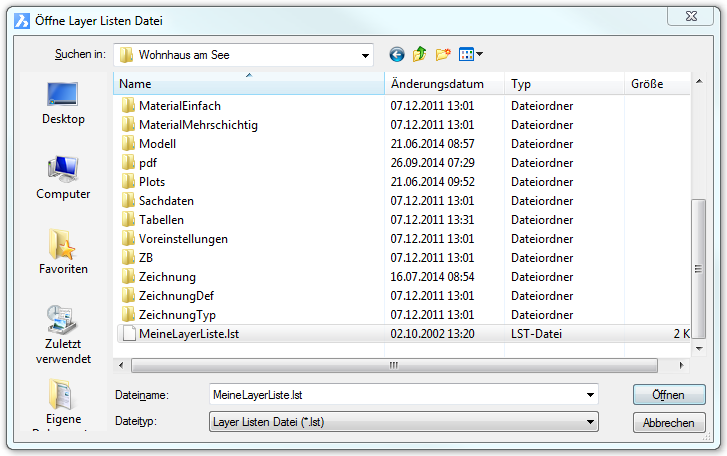
Task: Expand the Dateiname dropdown arrow
Action: tap(589, 395)
